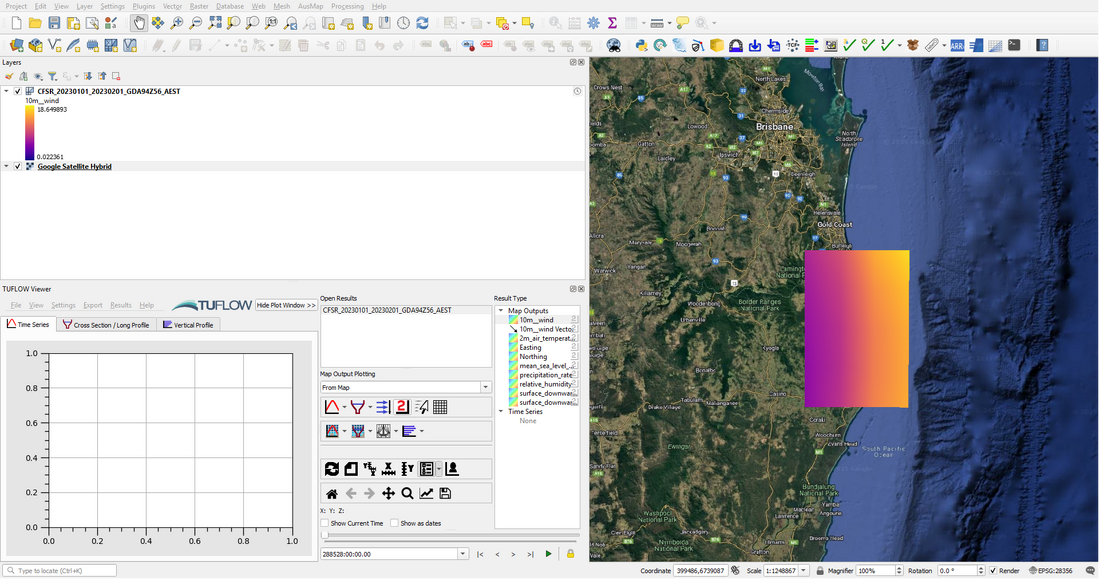Toggle visibility of CFSR mesh layer
The height and width of the screenshot is (580, 1100).
coord(18,91)
